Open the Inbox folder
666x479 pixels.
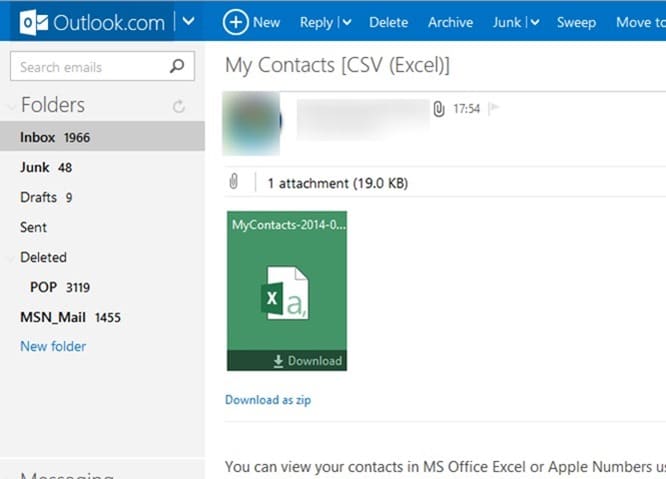(x=102, y=137)
